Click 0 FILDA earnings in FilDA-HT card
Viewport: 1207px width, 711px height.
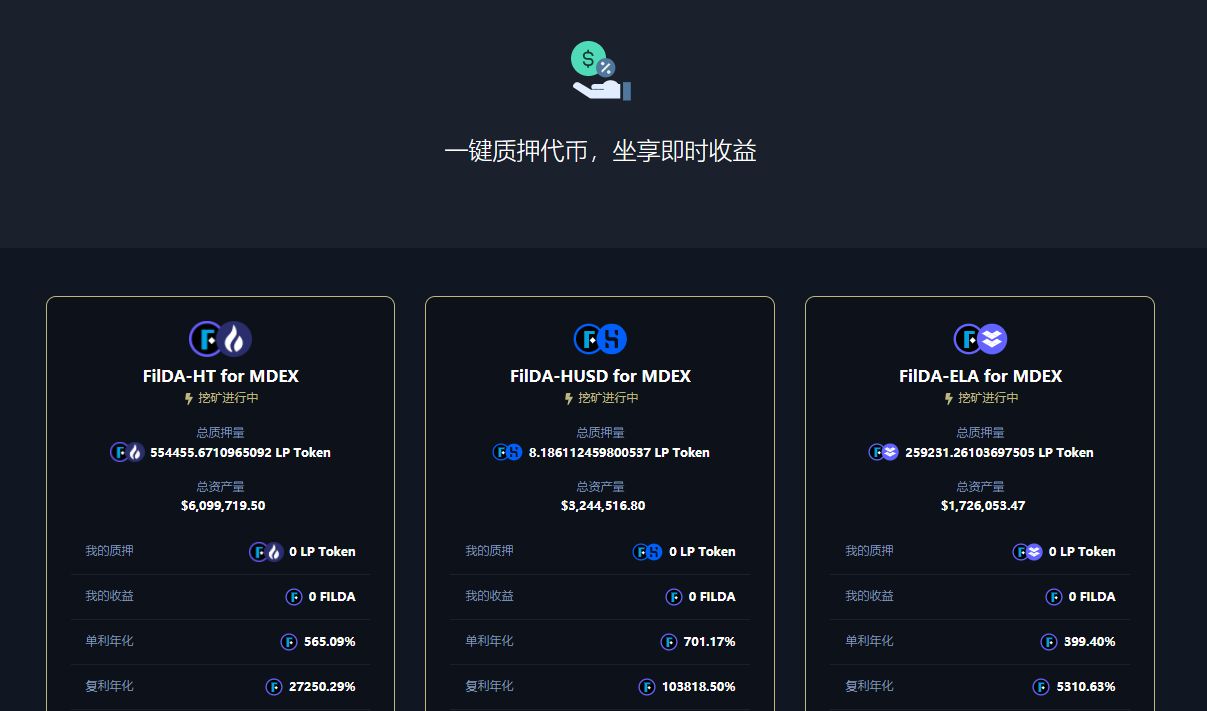(x=332, y=596)
